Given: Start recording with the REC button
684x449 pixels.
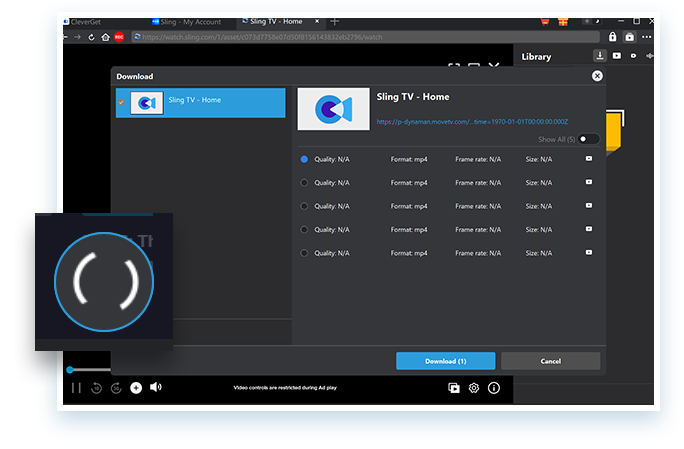Looking at the screenshot, I should click(x=119, y=37).
